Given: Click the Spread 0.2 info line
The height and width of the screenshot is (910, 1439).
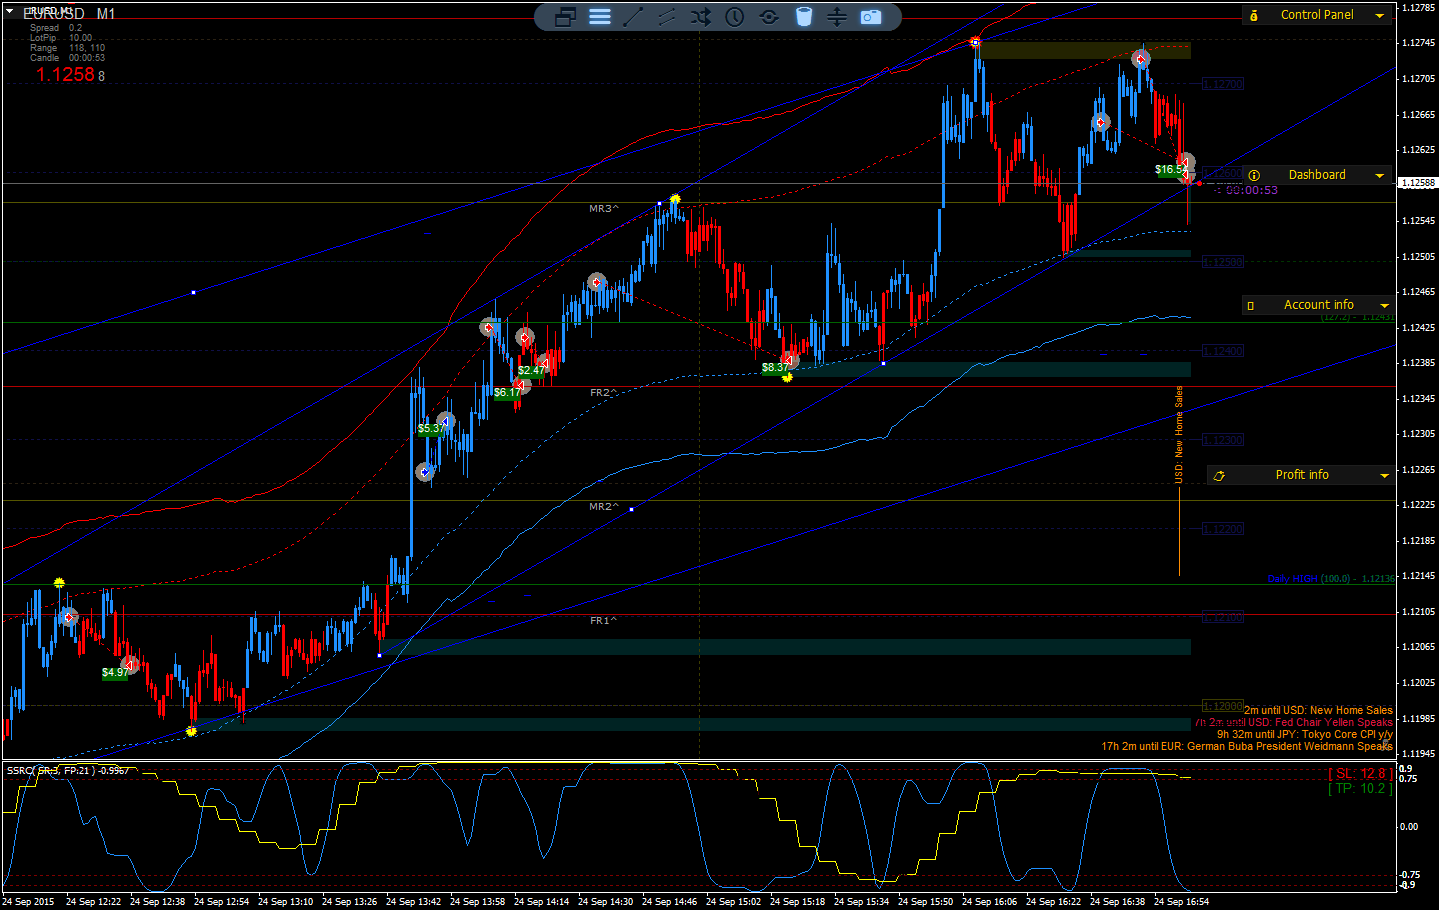Looking at the screenshot, I should coord(56,28).
